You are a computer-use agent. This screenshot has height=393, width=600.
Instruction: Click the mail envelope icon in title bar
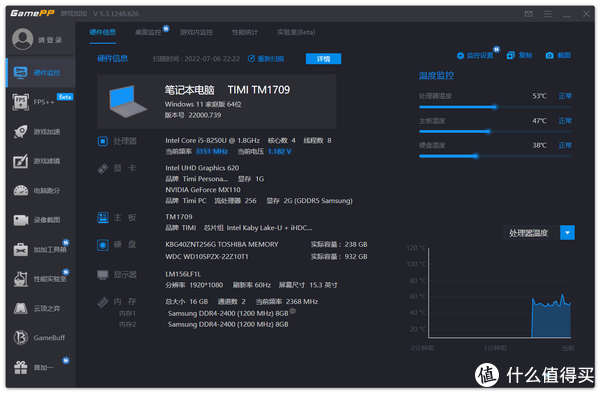click(528, 14)
